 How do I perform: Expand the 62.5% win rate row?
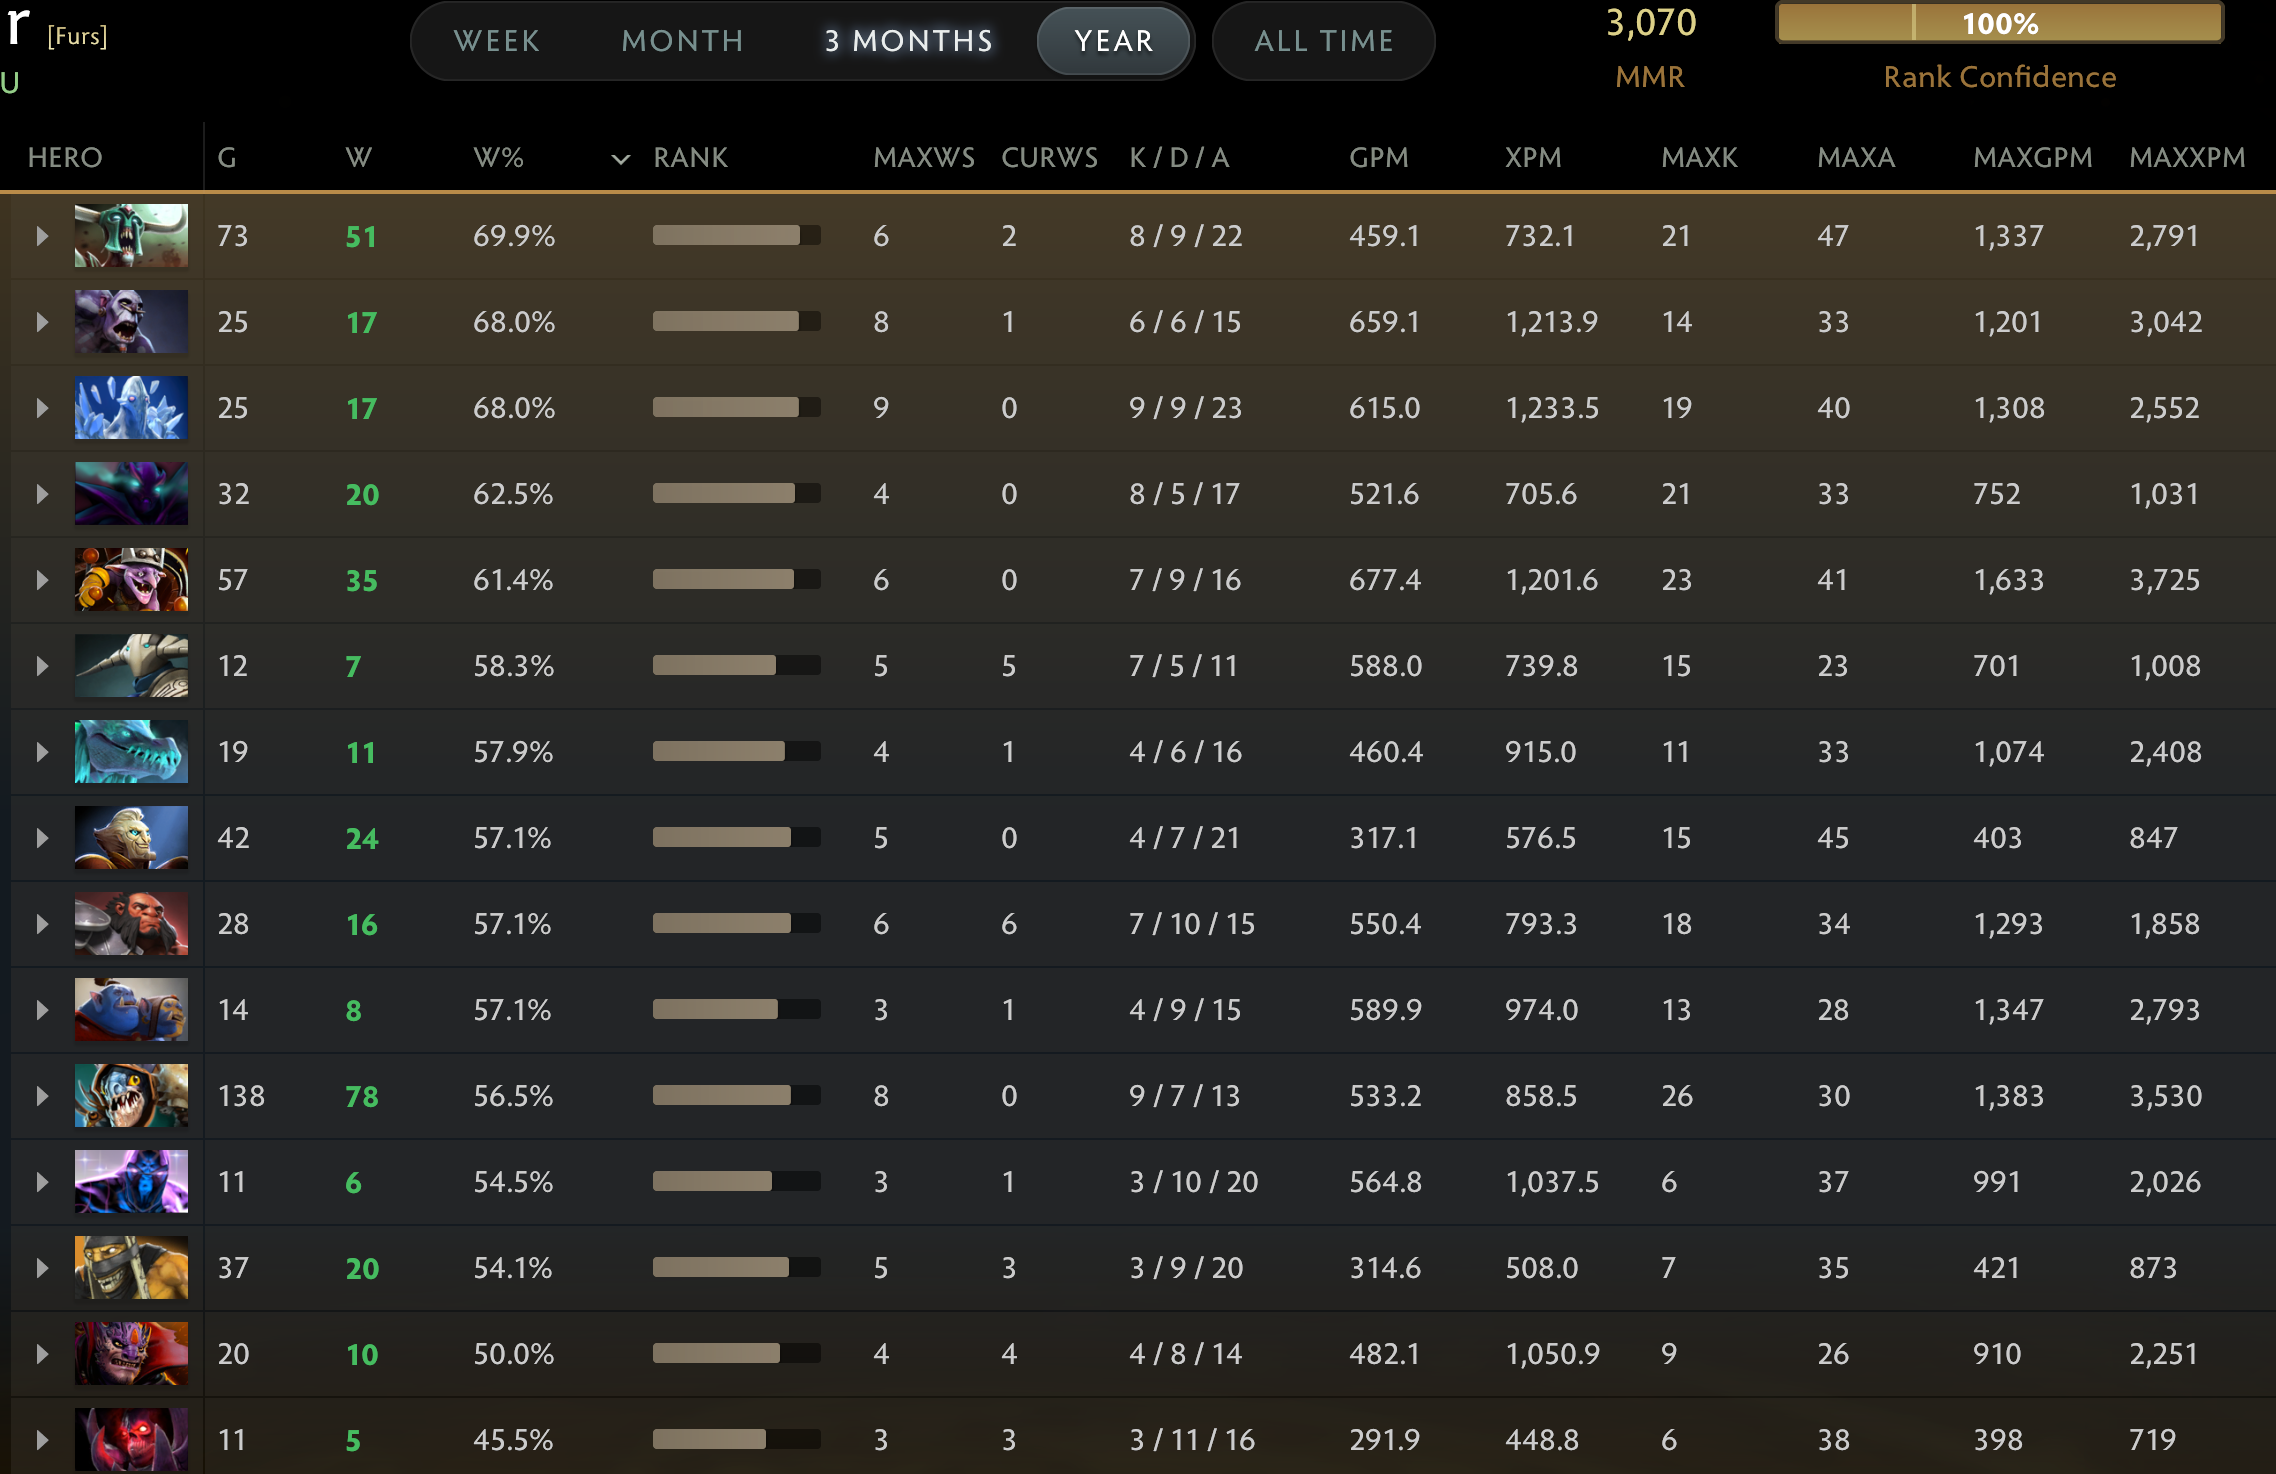(x=42, y=494)
